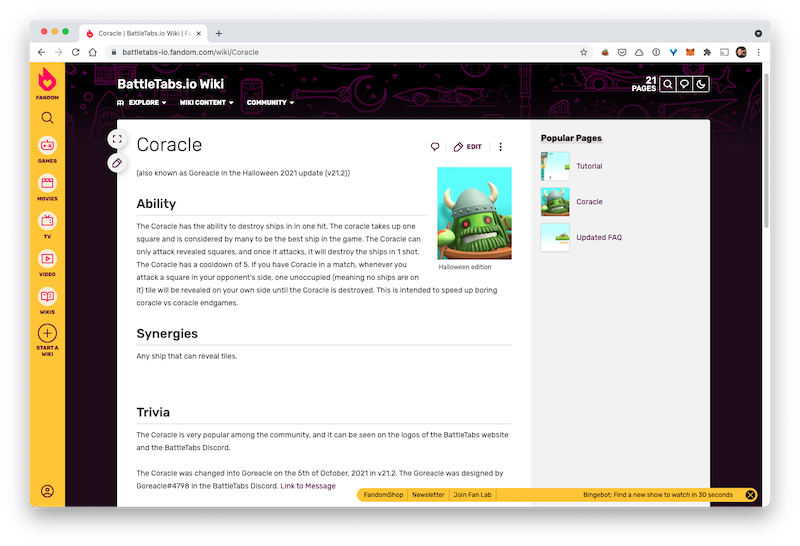Click Join Fan Lab button
The width and height of the screenshot is (800, 546).
[472, 495]
